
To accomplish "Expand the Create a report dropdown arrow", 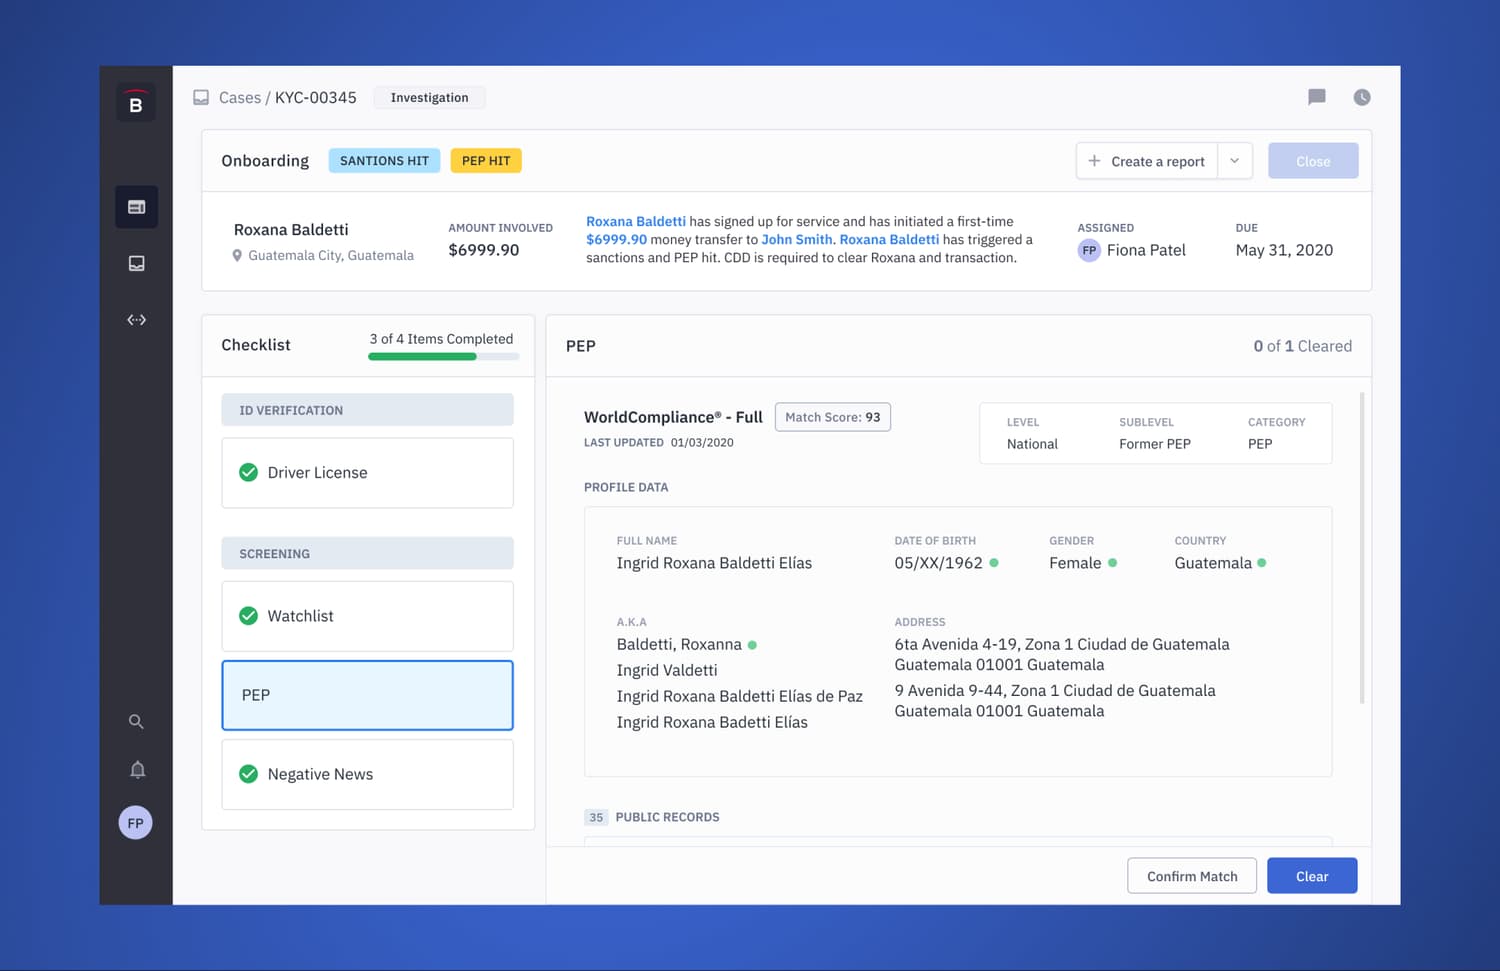I will (1235, 161).
